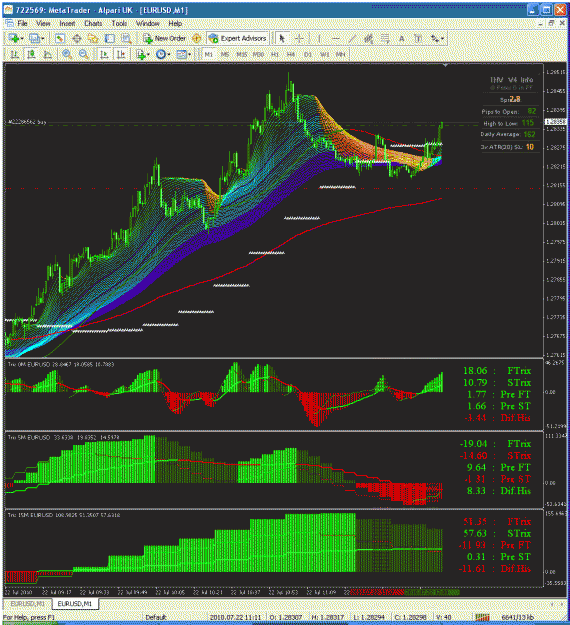This screenshot has width=570, height=625.
Task: Expand the Profiles dropdown arrow
Action: click(x=43, y=39)
